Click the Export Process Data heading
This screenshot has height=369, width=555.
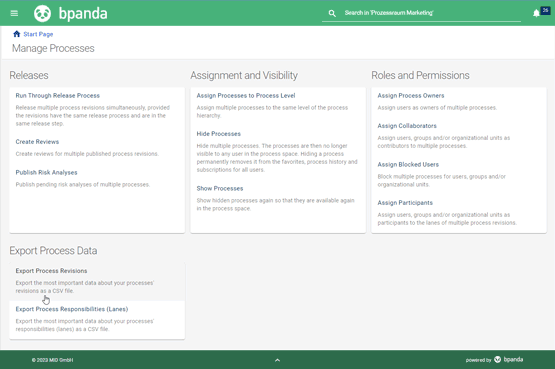click(53, 250)
